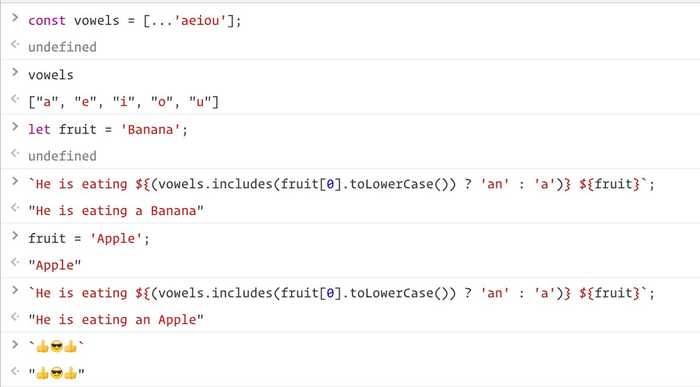Click the array output ["a", "e", "i", "o", "u"]

tap(124, 102)
